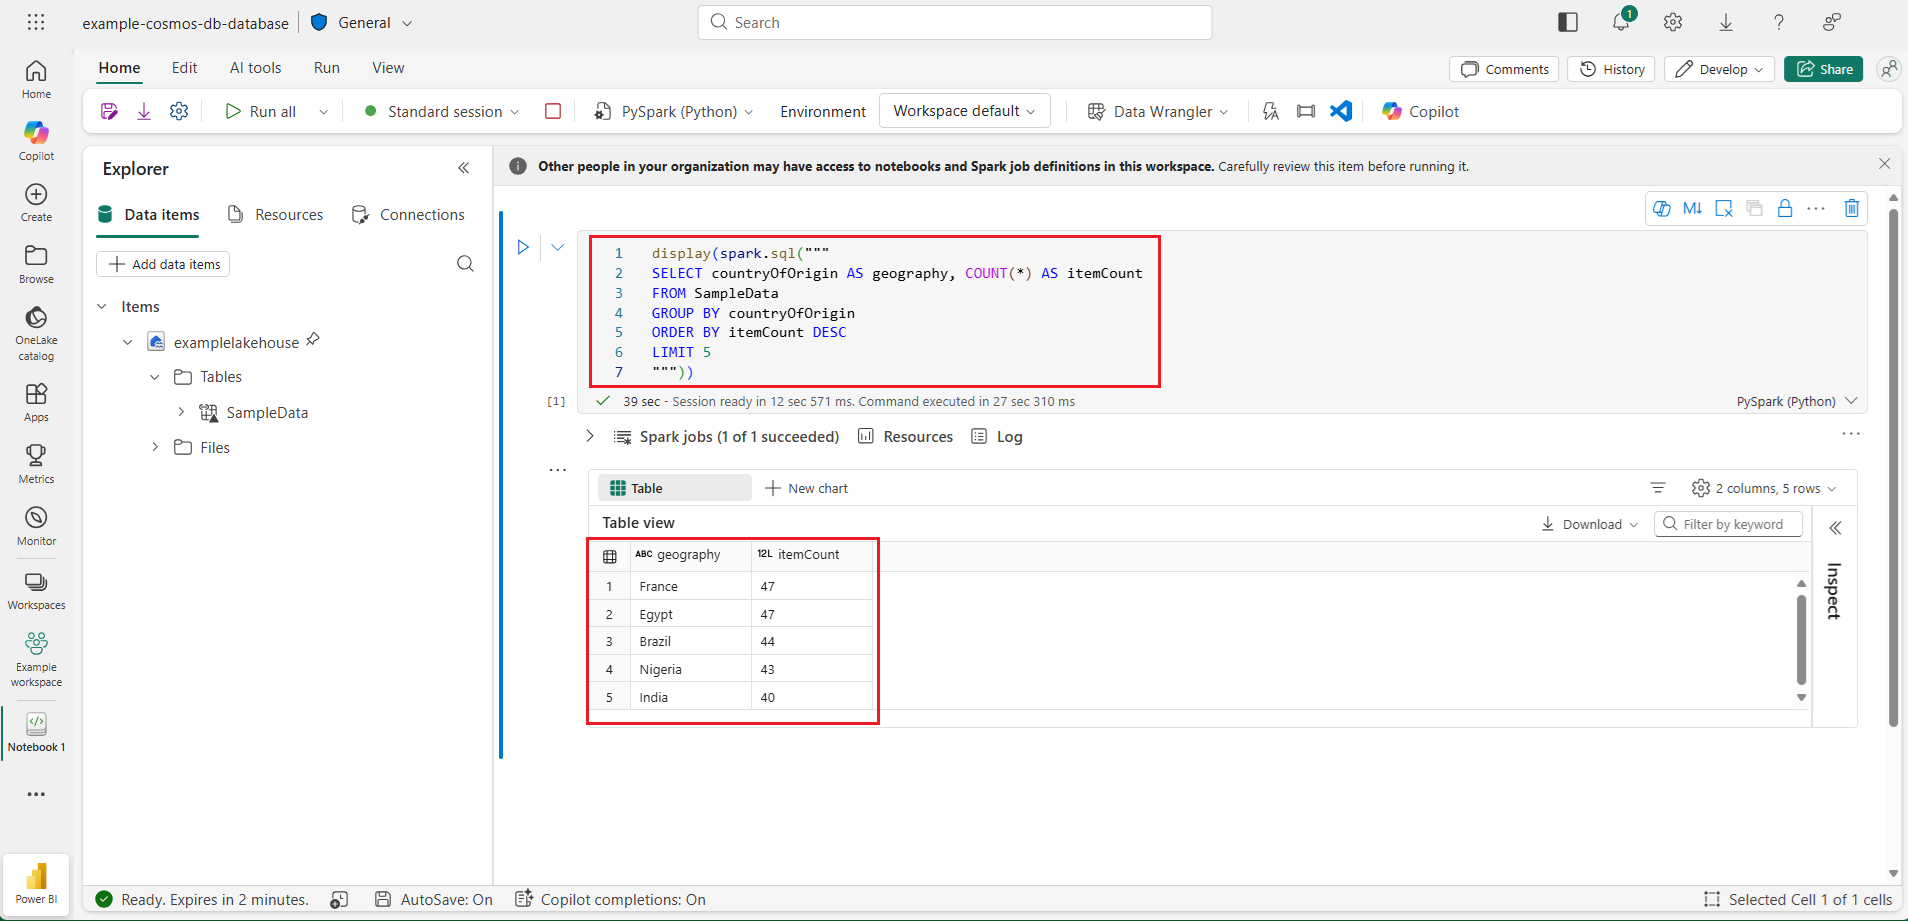The height and width of the screenshot is (921, 1908).
Task: Run the cell with play icon
Action: [523, 247]
